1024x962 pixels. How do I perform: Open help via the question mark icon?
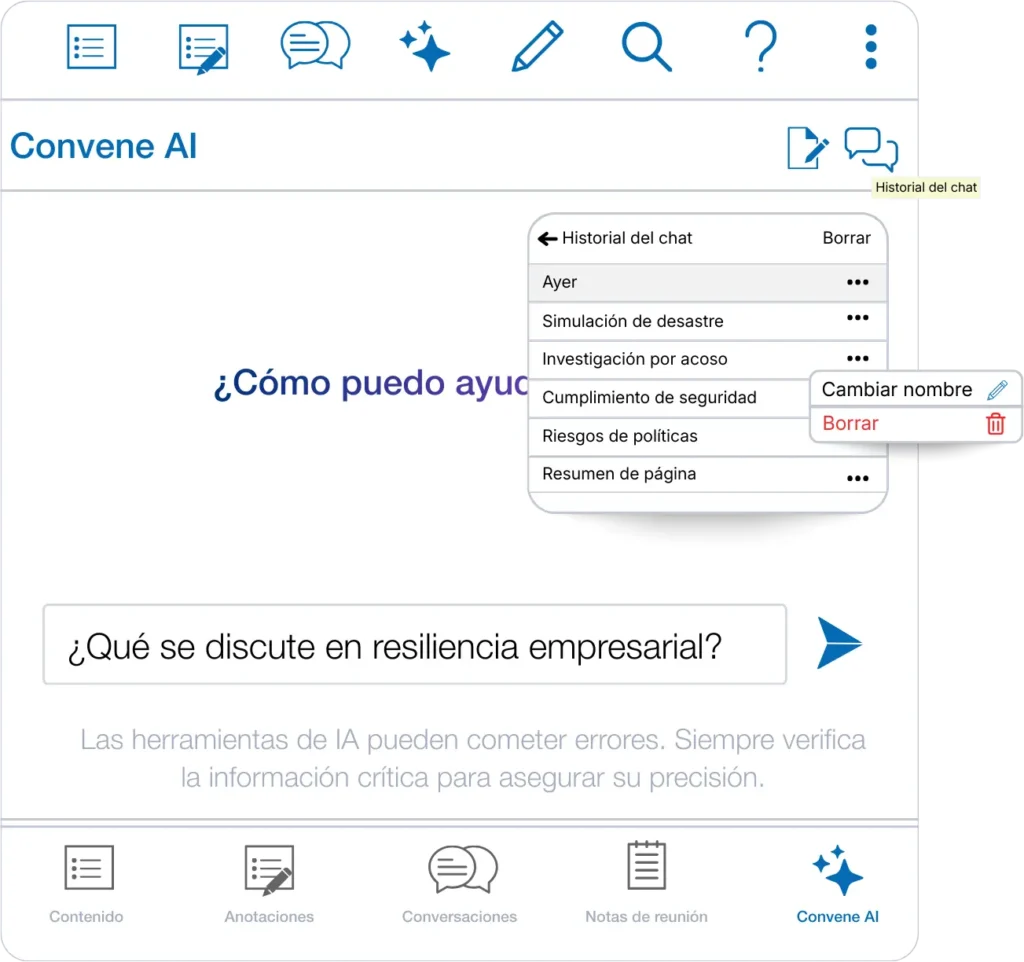tap(760, 46)
